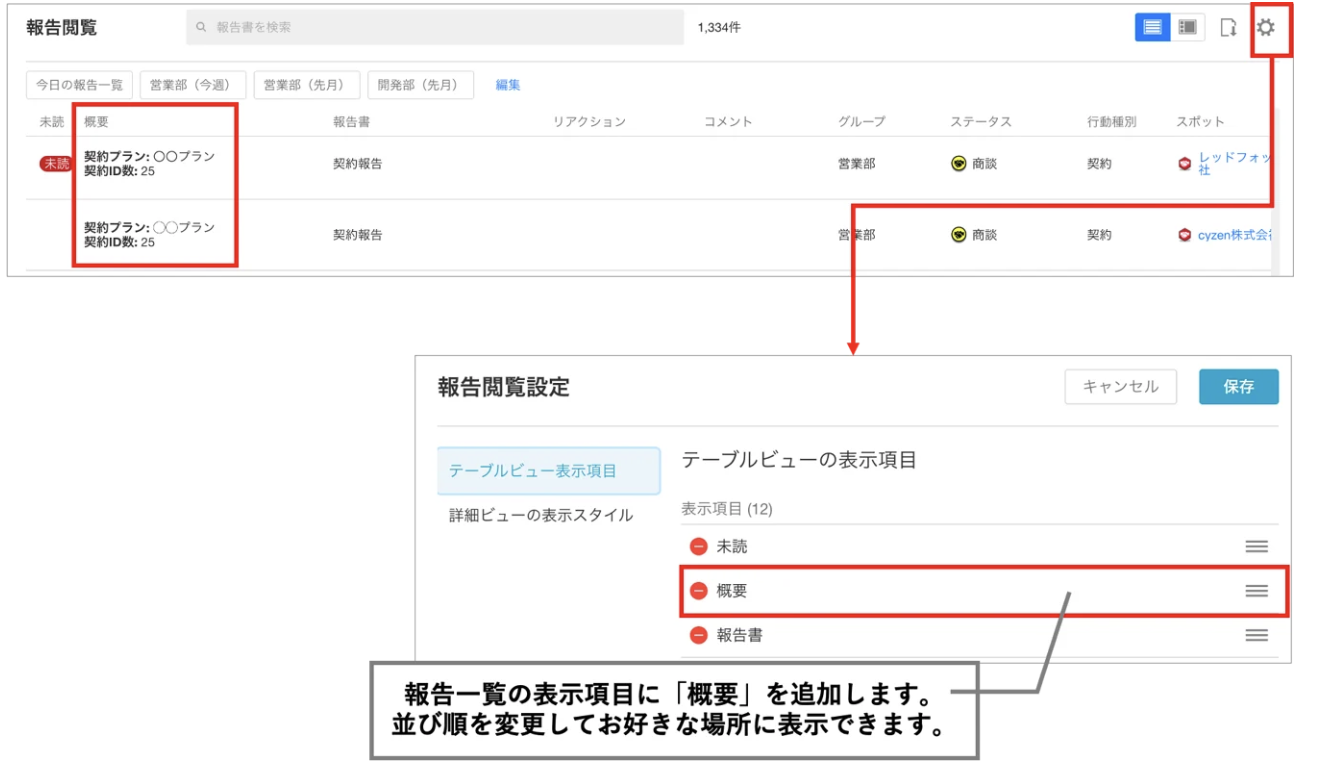Select the 開発部（先月） filter
Image resolution: width=1322 pixels, height=770 pixels.
coord(420,85)
